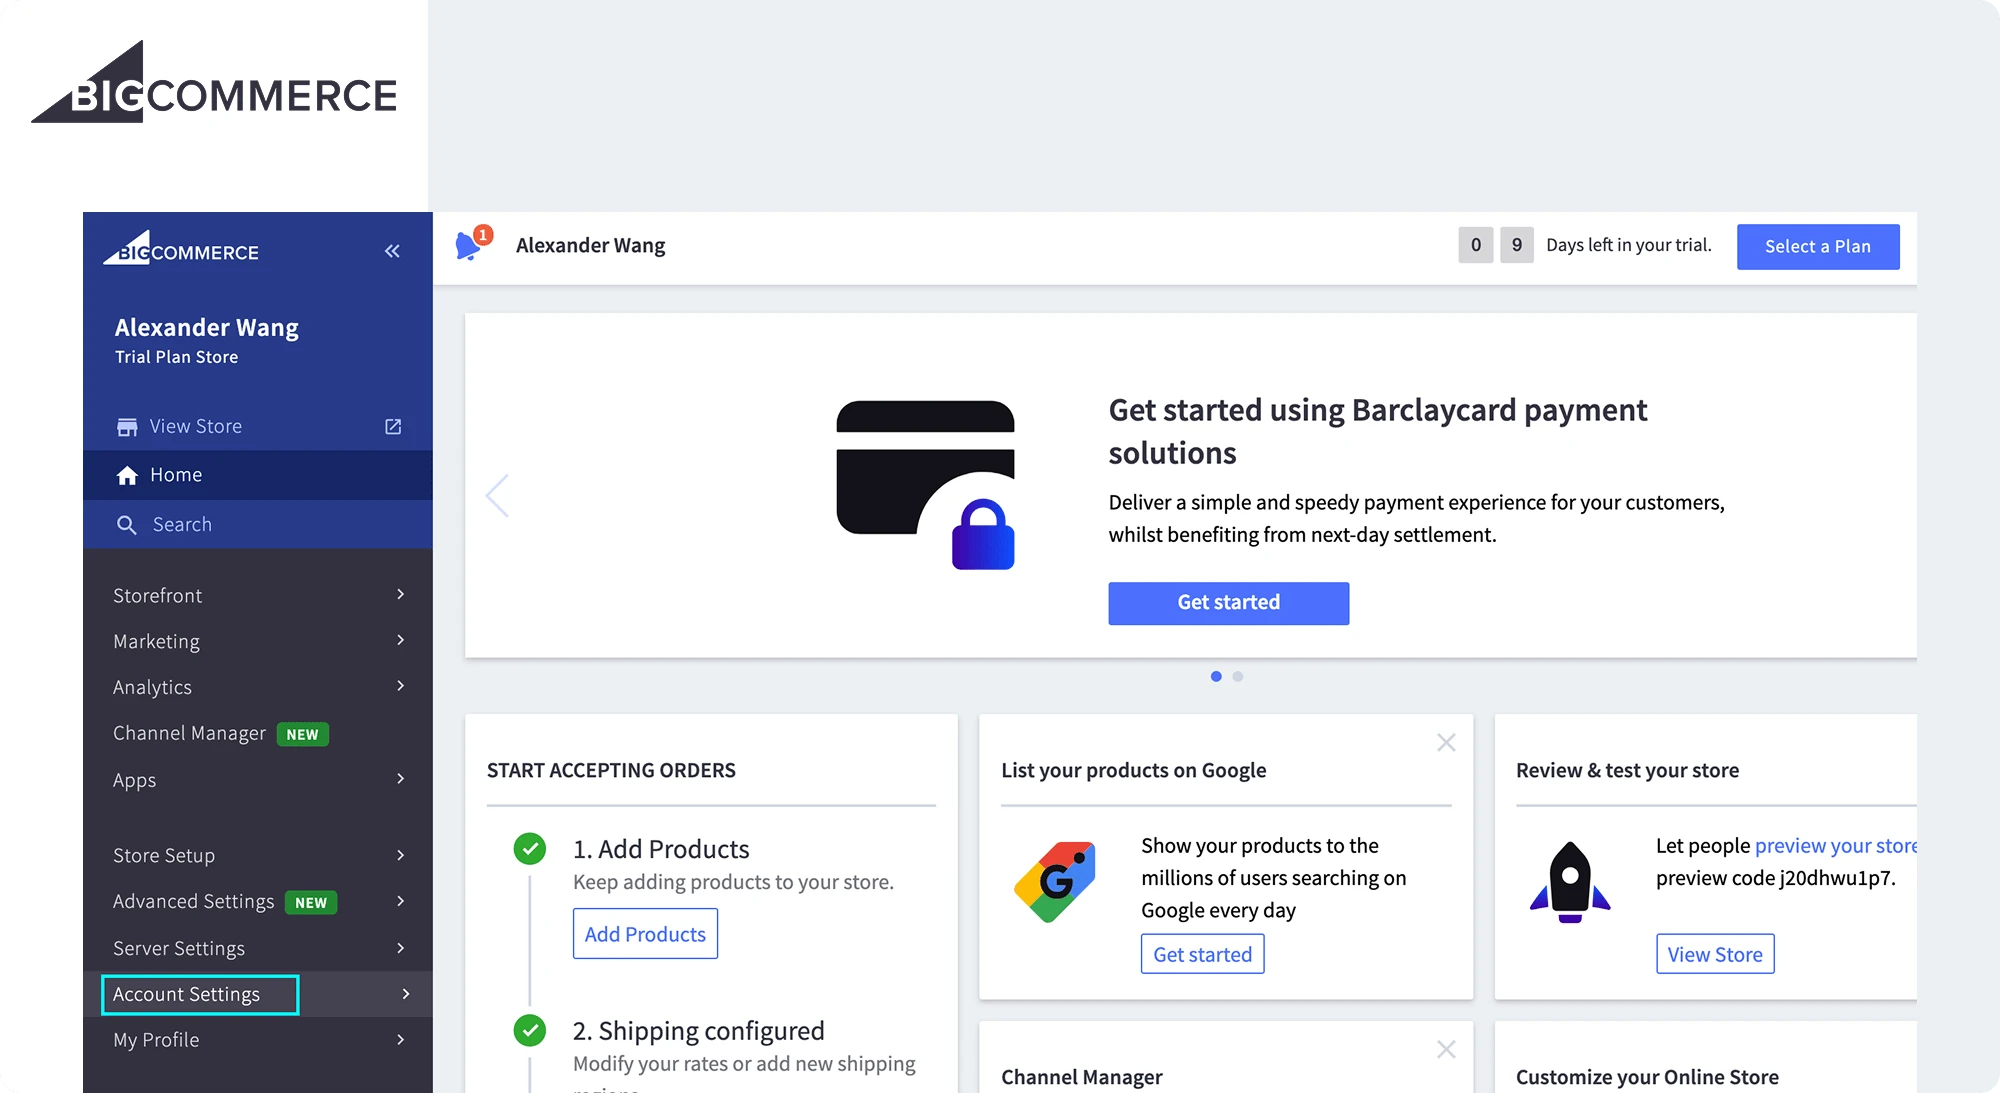Click the Channel Manager card heading
The image size is (2000, 1093).
1082,1077
